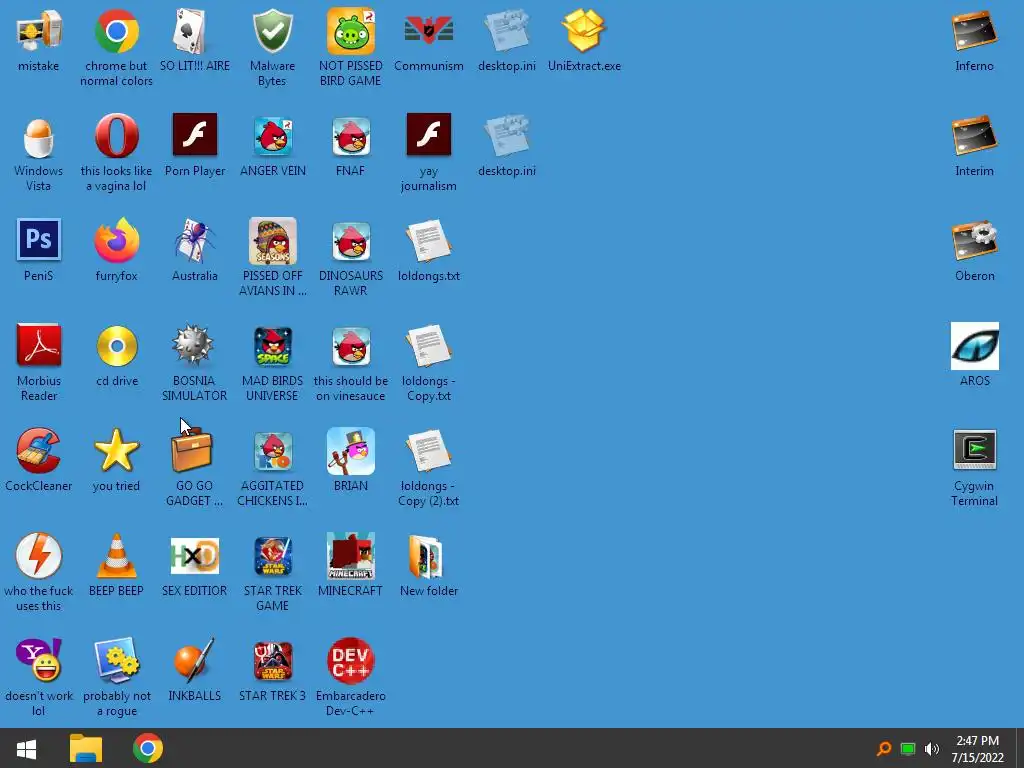Select the 'MAD BIRDS UNIVERSE' Space icon
The height and width of the screenshot is (768, 1024).
coord(272,345)
